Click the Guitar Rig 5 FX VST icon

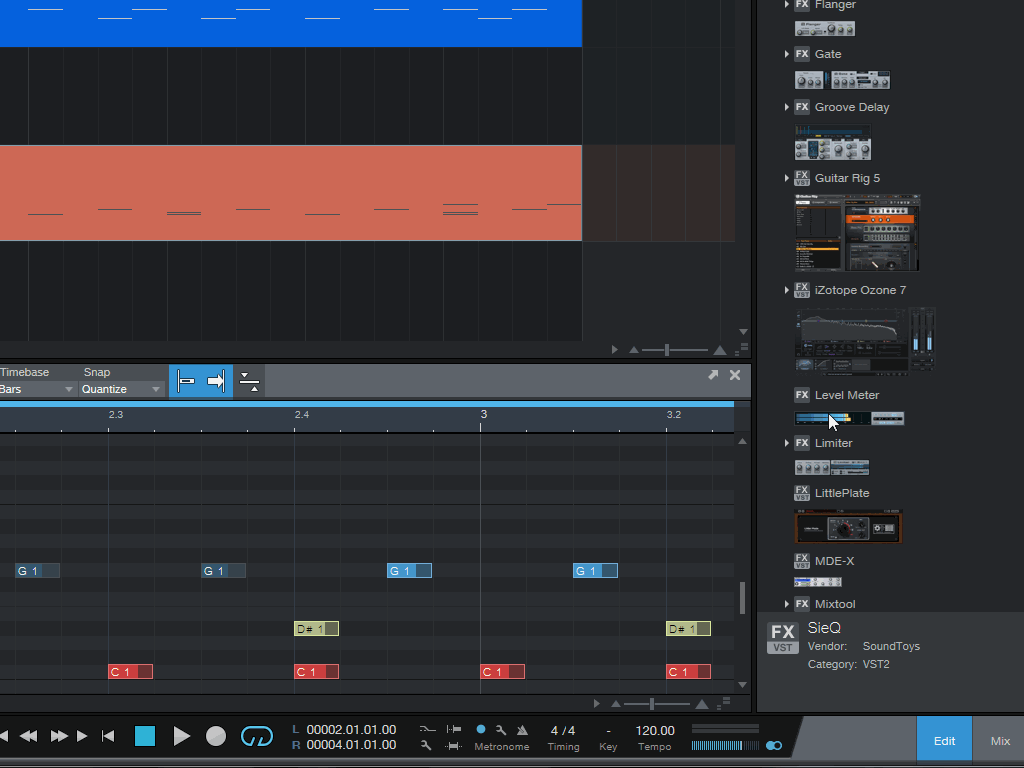[802, 178]
